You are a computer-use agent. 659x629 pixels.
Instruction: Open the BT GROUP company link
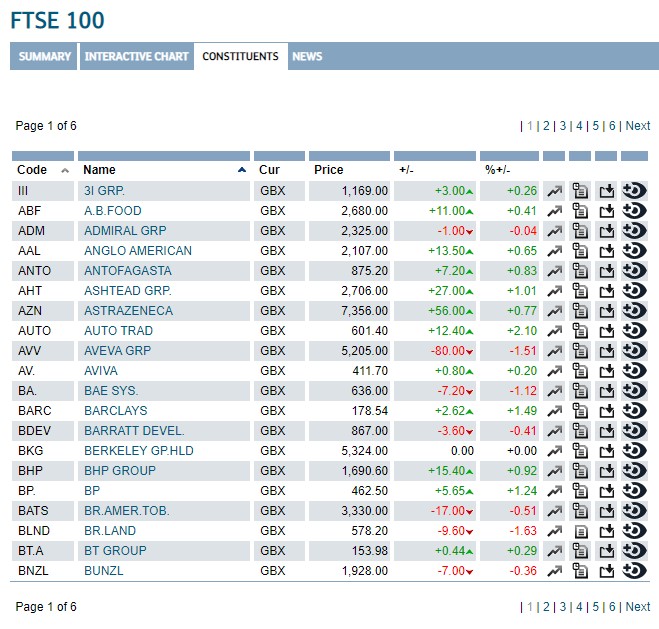coord(115,551)
